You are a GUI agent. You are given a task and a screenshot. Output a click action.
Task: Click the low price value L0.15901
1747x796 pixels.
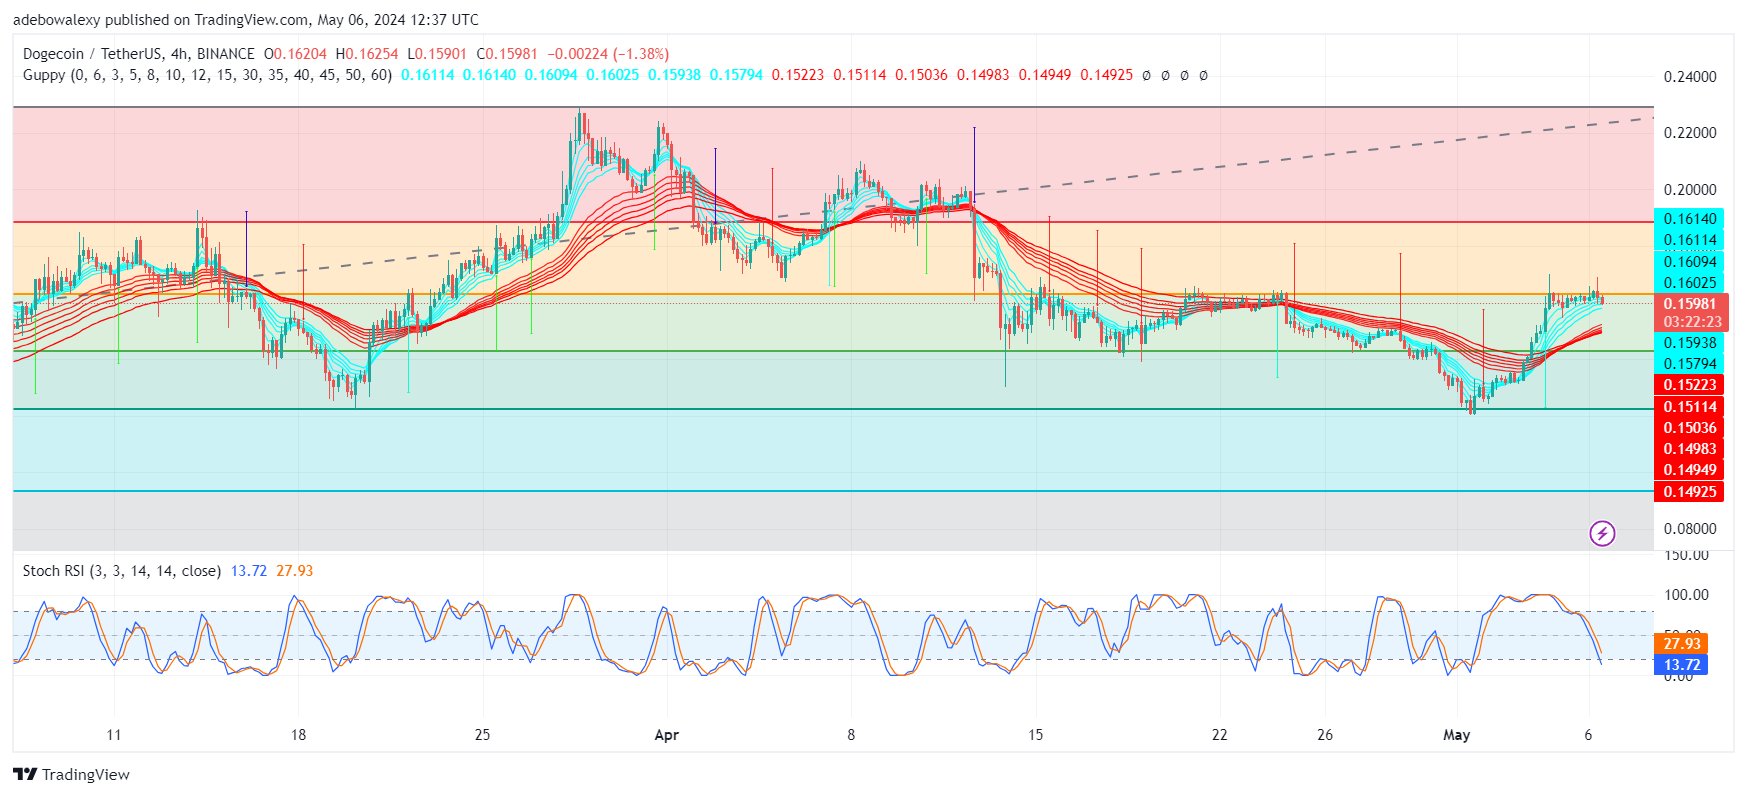pos(437,54)
